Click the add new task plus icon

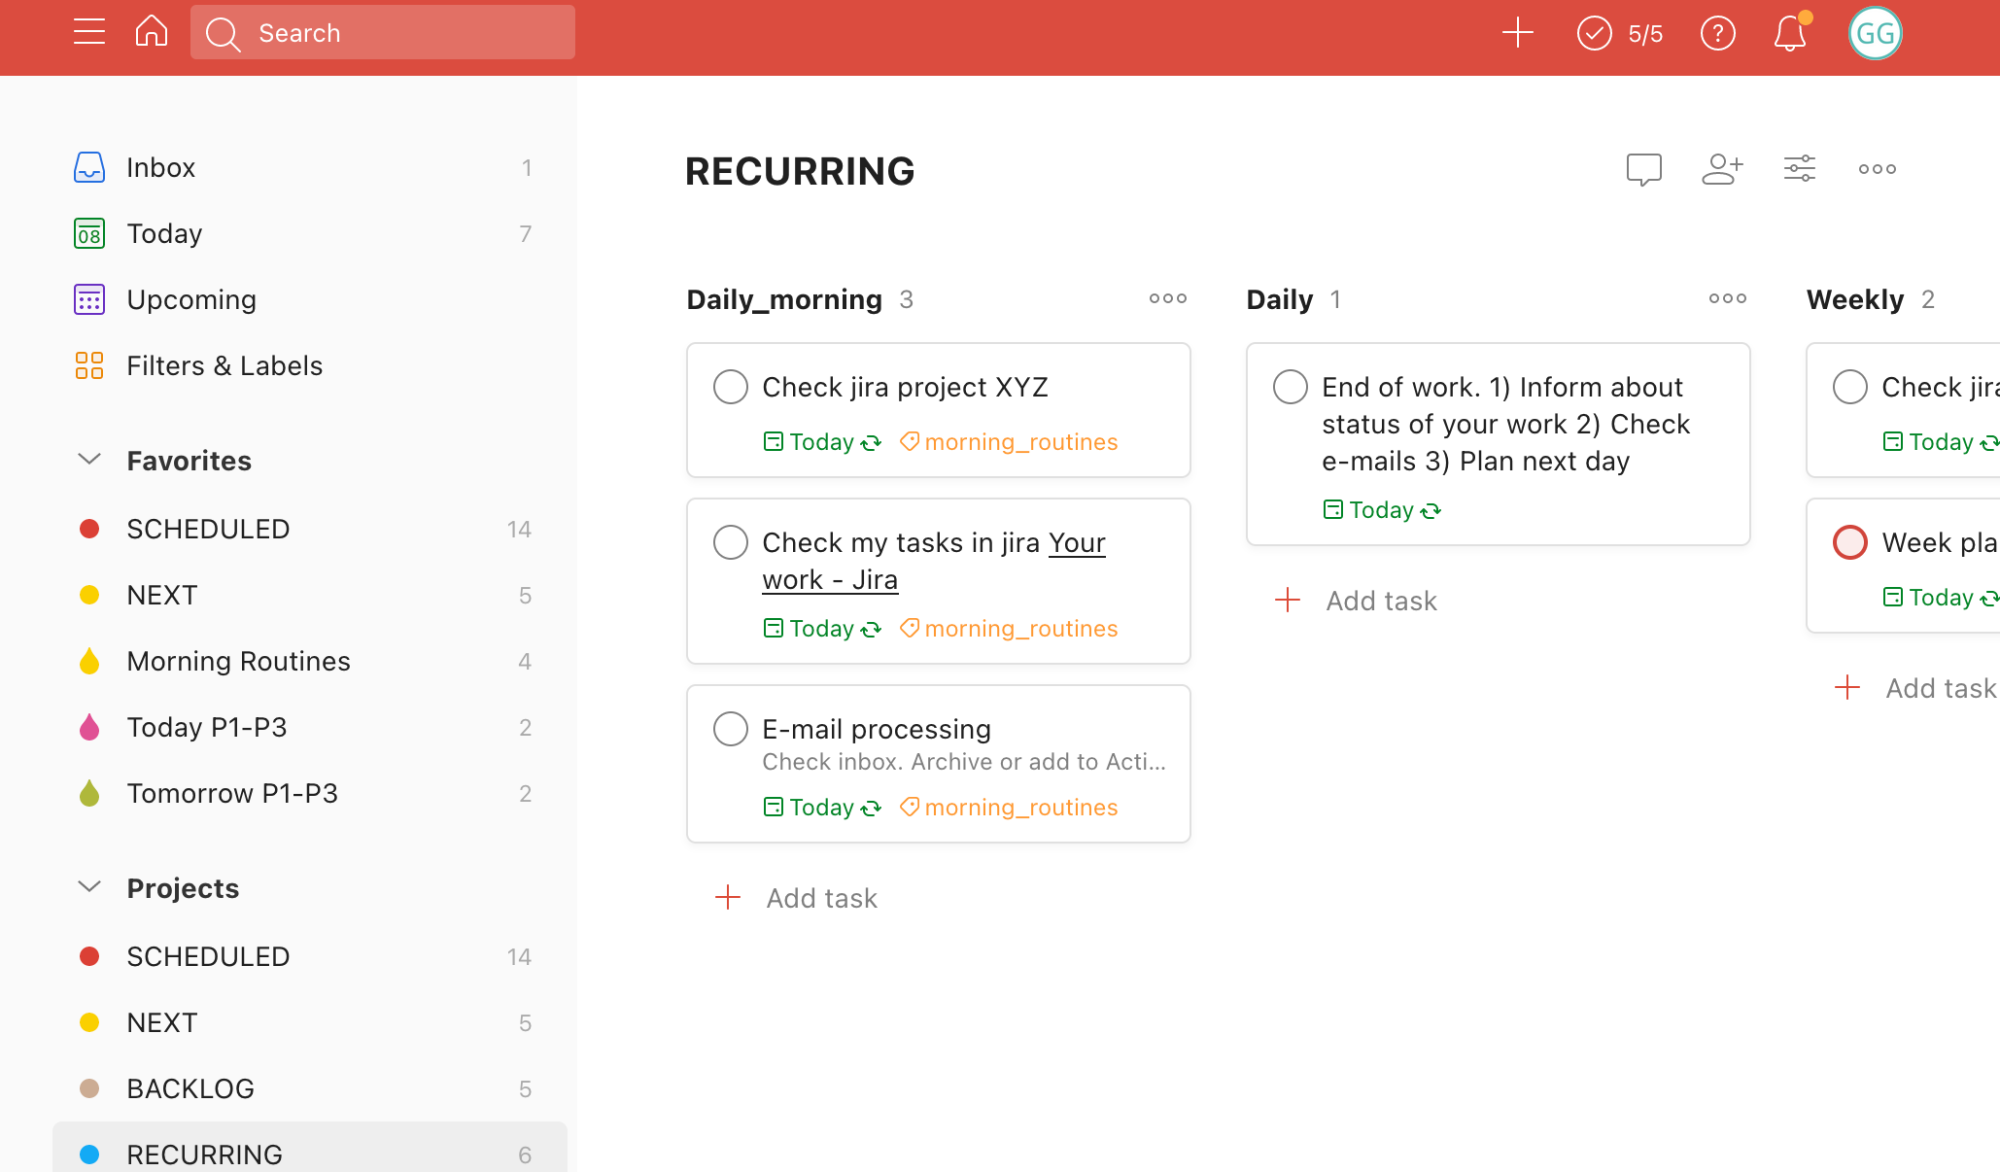point(1517,32)
